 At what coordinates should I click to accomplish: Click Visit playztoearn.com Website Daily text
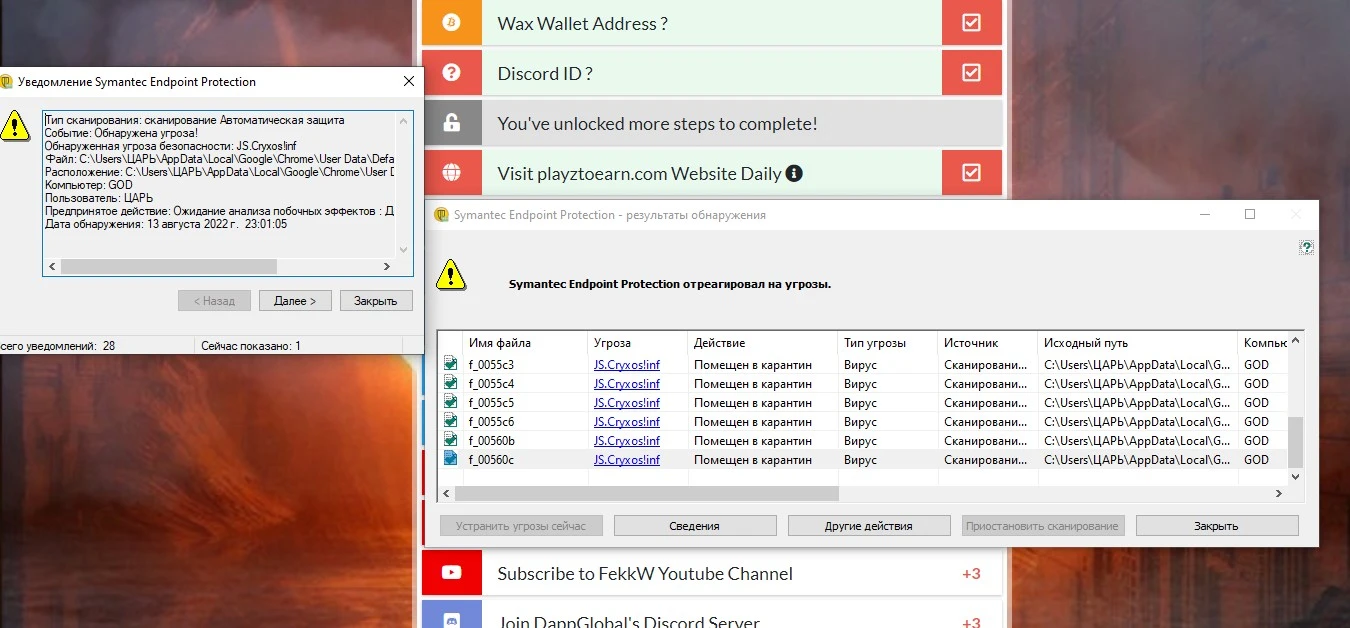[x=639, y=173]
